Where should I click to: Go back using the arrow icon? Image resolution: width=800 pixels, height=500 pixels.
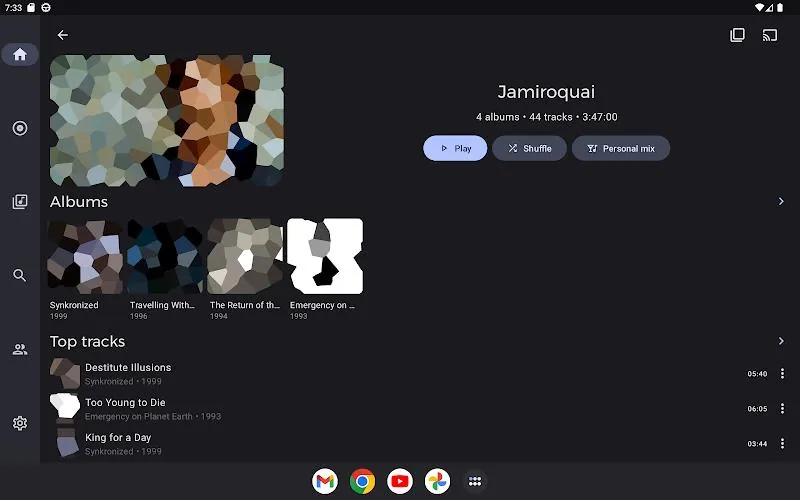[62, 35]
